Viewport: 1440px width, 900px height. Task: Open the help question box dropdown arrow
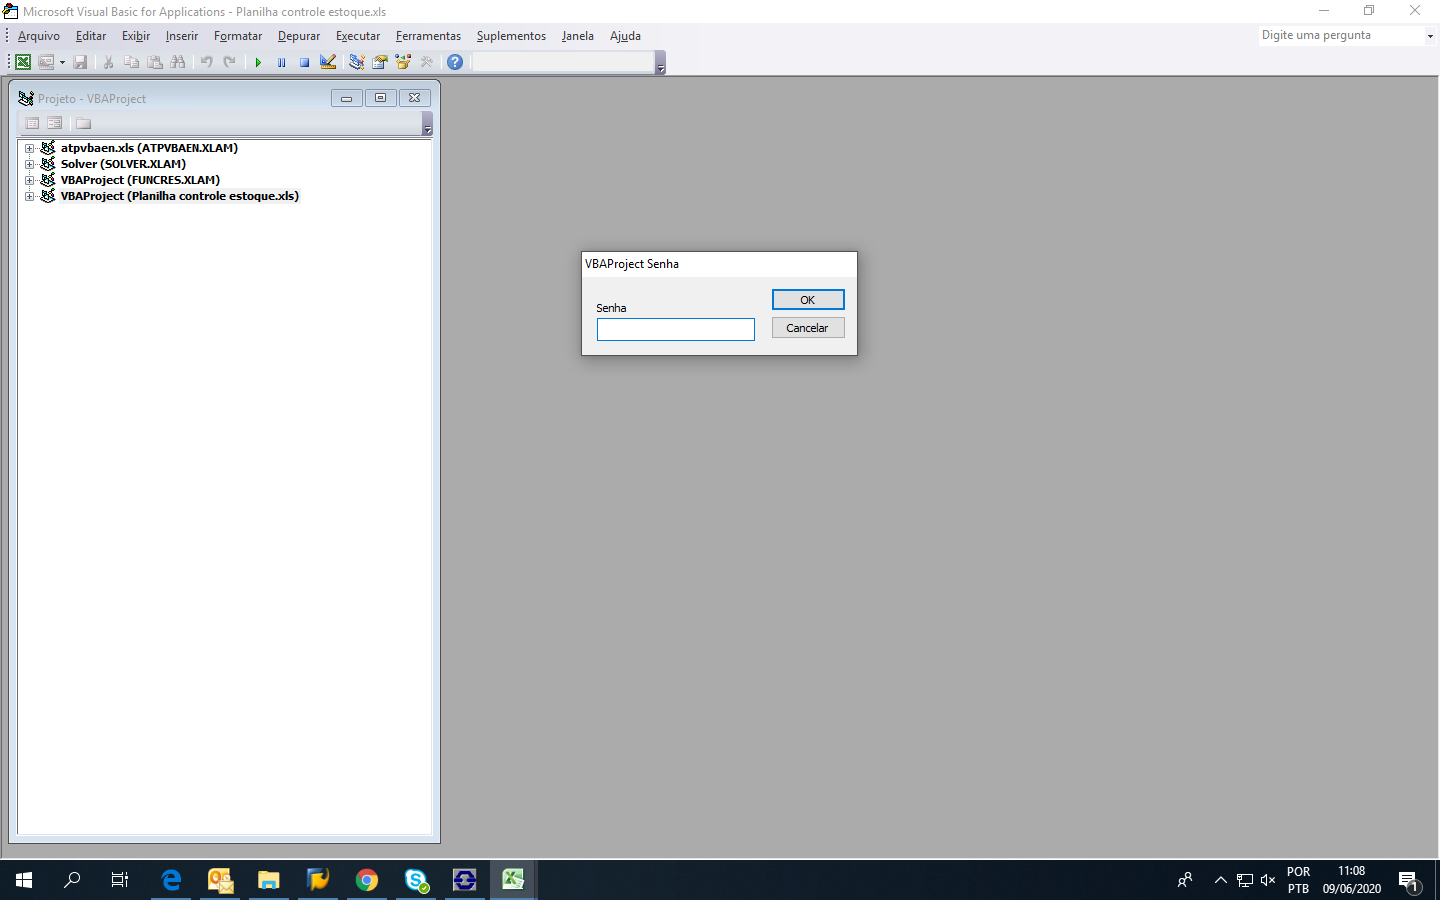(x=1430, y=36)
